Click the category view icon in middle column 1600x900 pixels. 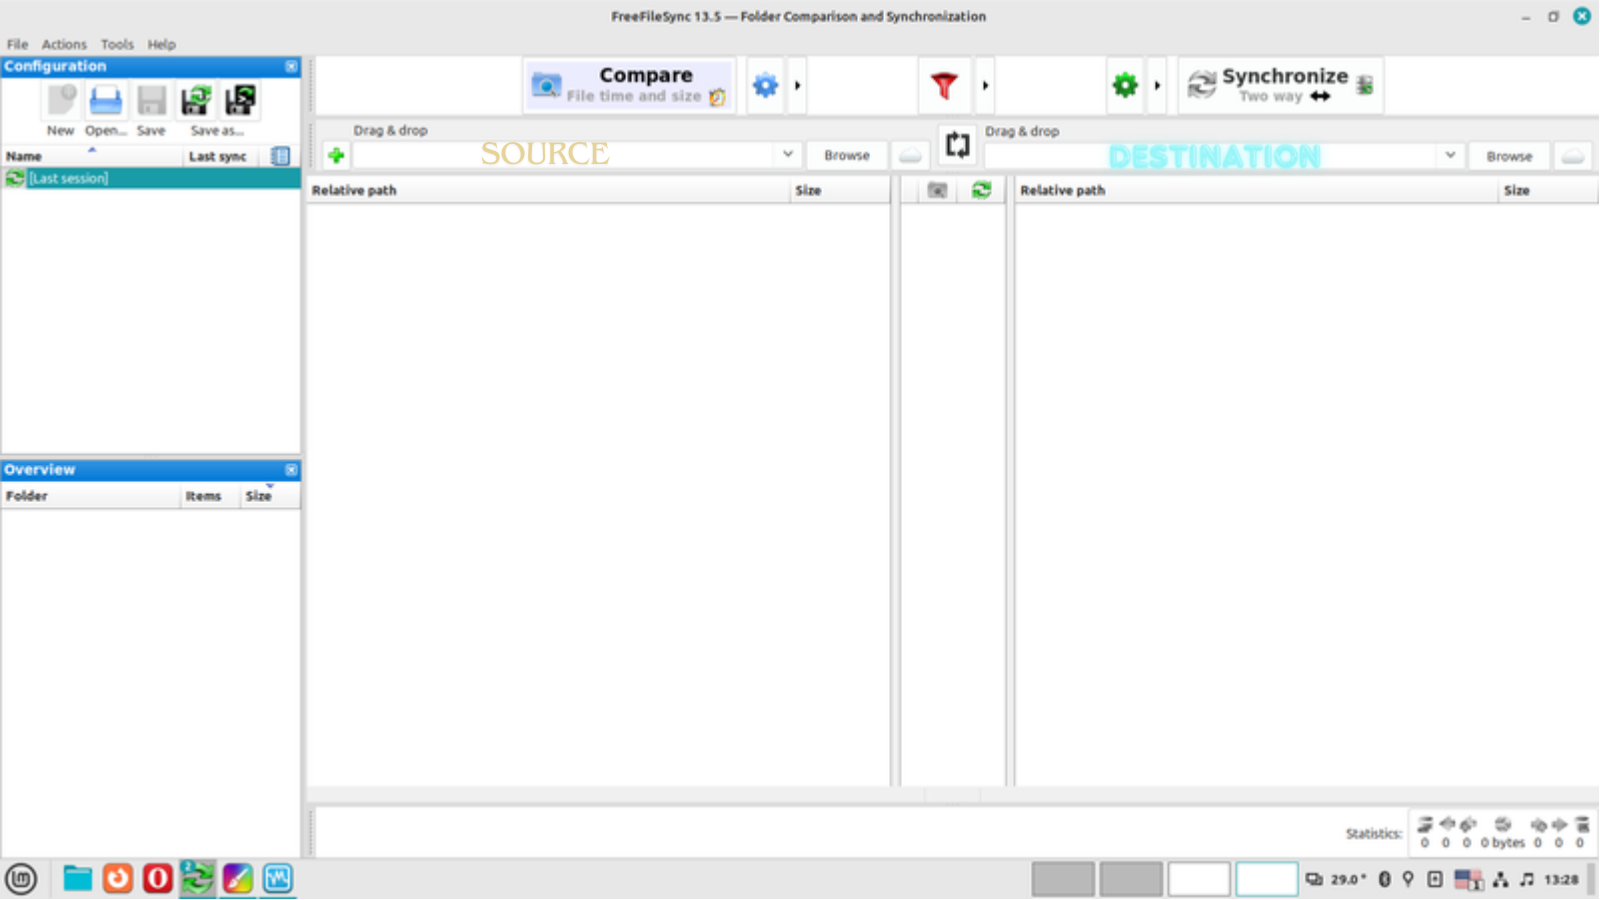point(937,190)
